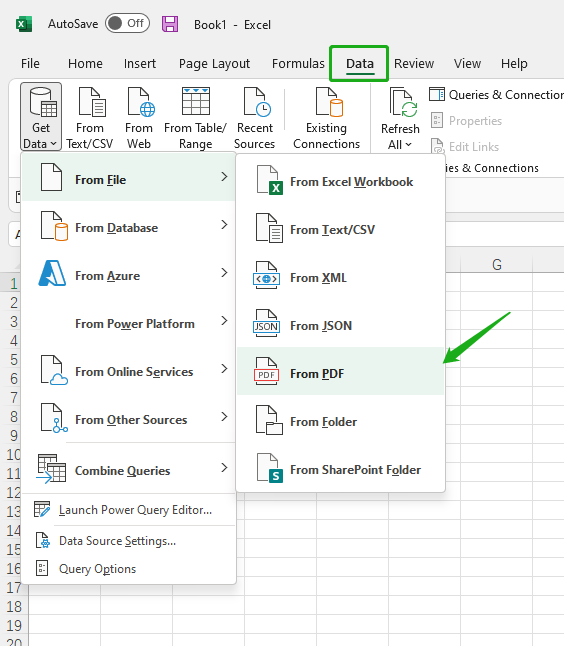Launch Power Query Editor
Viewport: 564px width, 646px height.
(128, 510)
